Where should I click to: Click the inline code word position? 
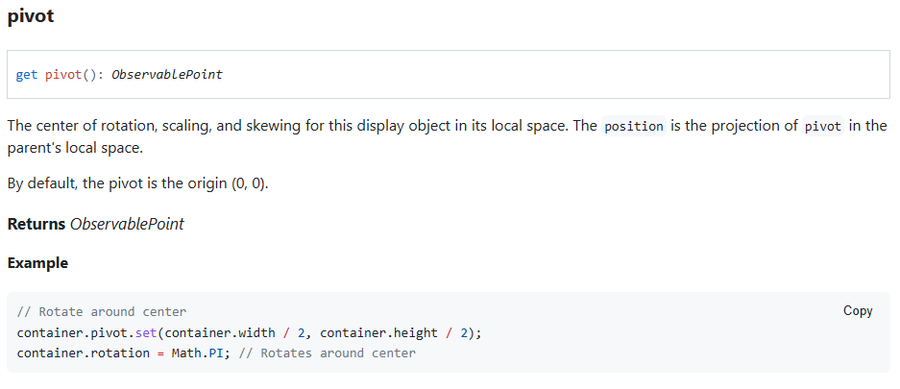pos(634,126)
